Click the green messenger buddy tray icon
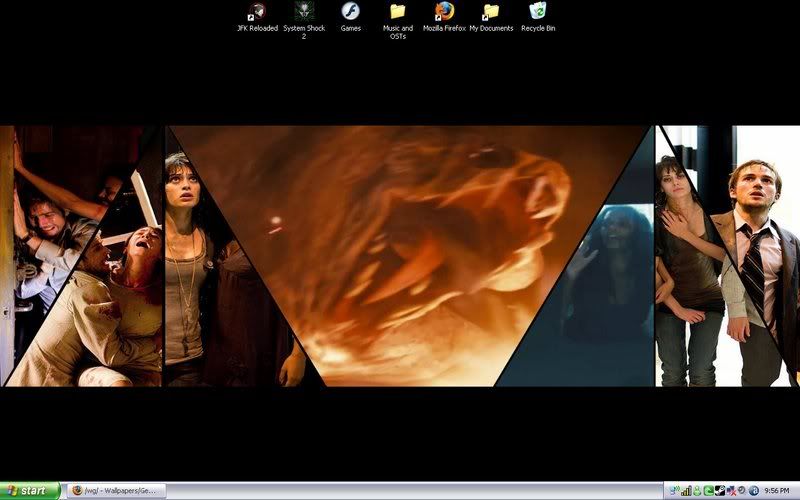The image size is (800, 500). click(697, 491)
